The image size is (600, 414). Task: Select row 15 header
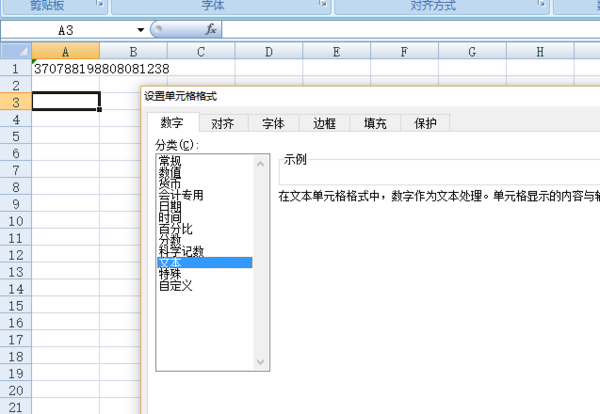click(16, 305)
